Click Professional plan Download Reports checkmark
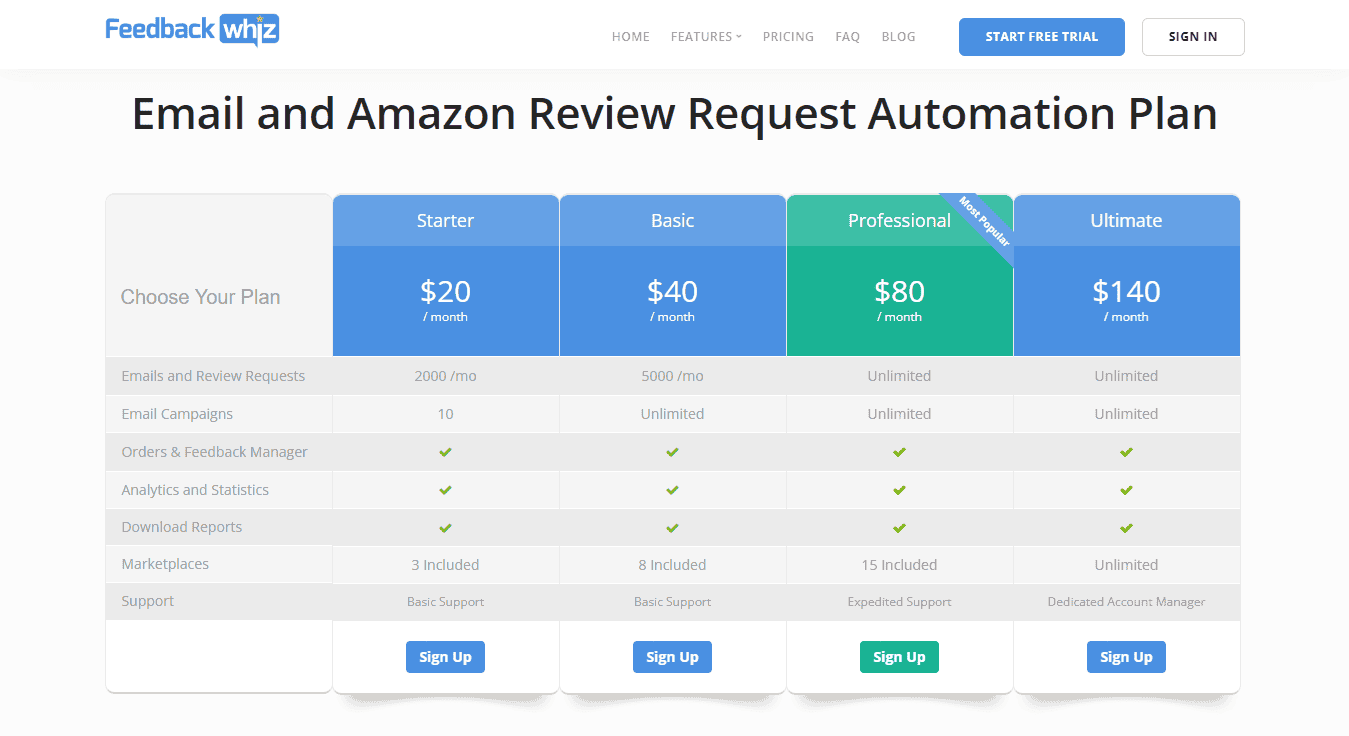This screenshot has width=1349, height=736. 899,527
